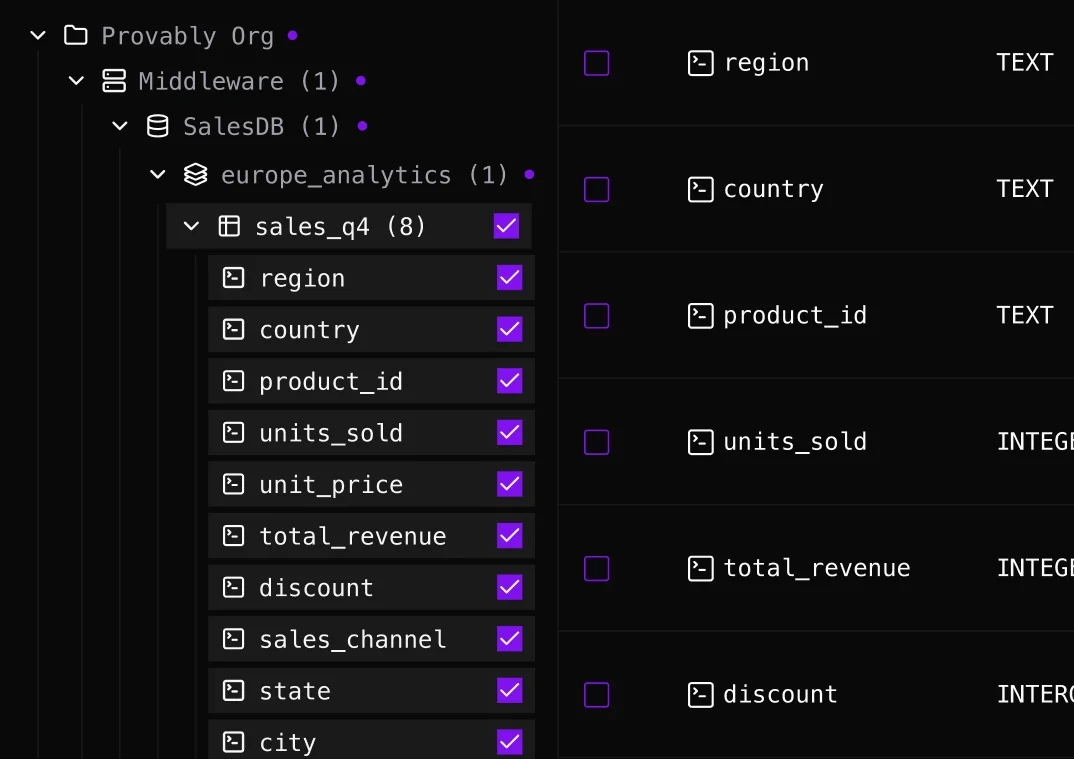Check the units_sold row in the right panel
Screen dimensions: 1074x759
596,442
